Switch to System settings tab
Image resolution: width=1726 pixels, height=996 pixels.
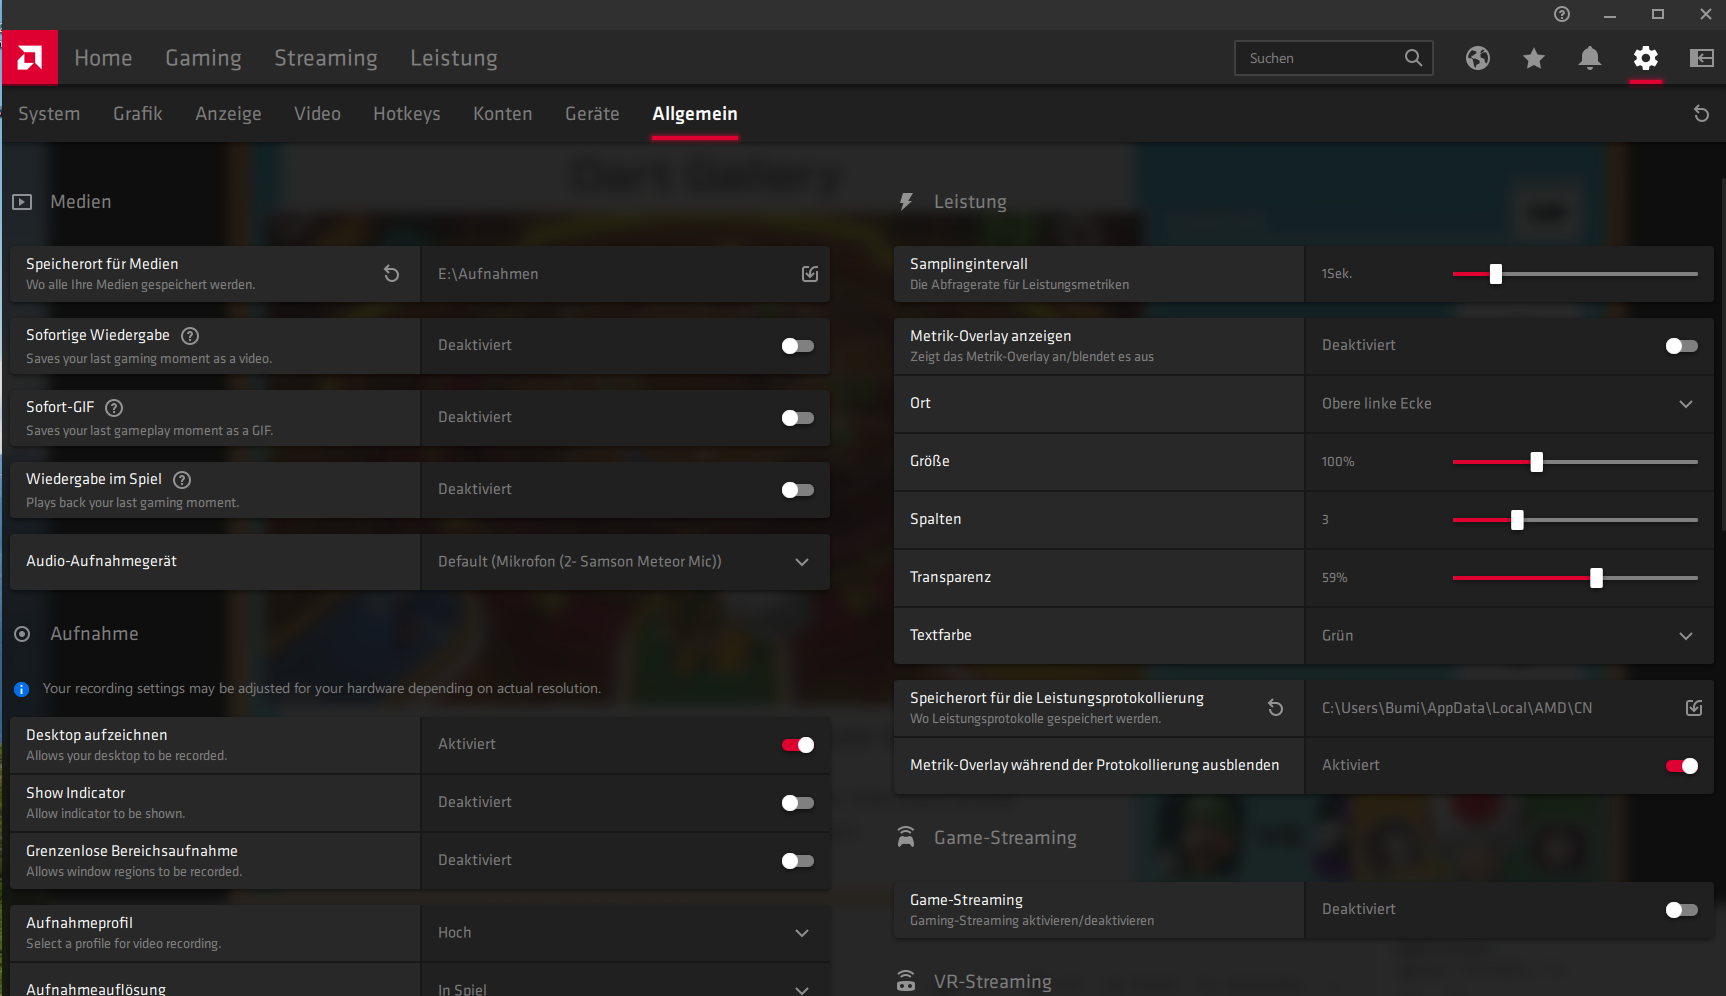point(49,114)
